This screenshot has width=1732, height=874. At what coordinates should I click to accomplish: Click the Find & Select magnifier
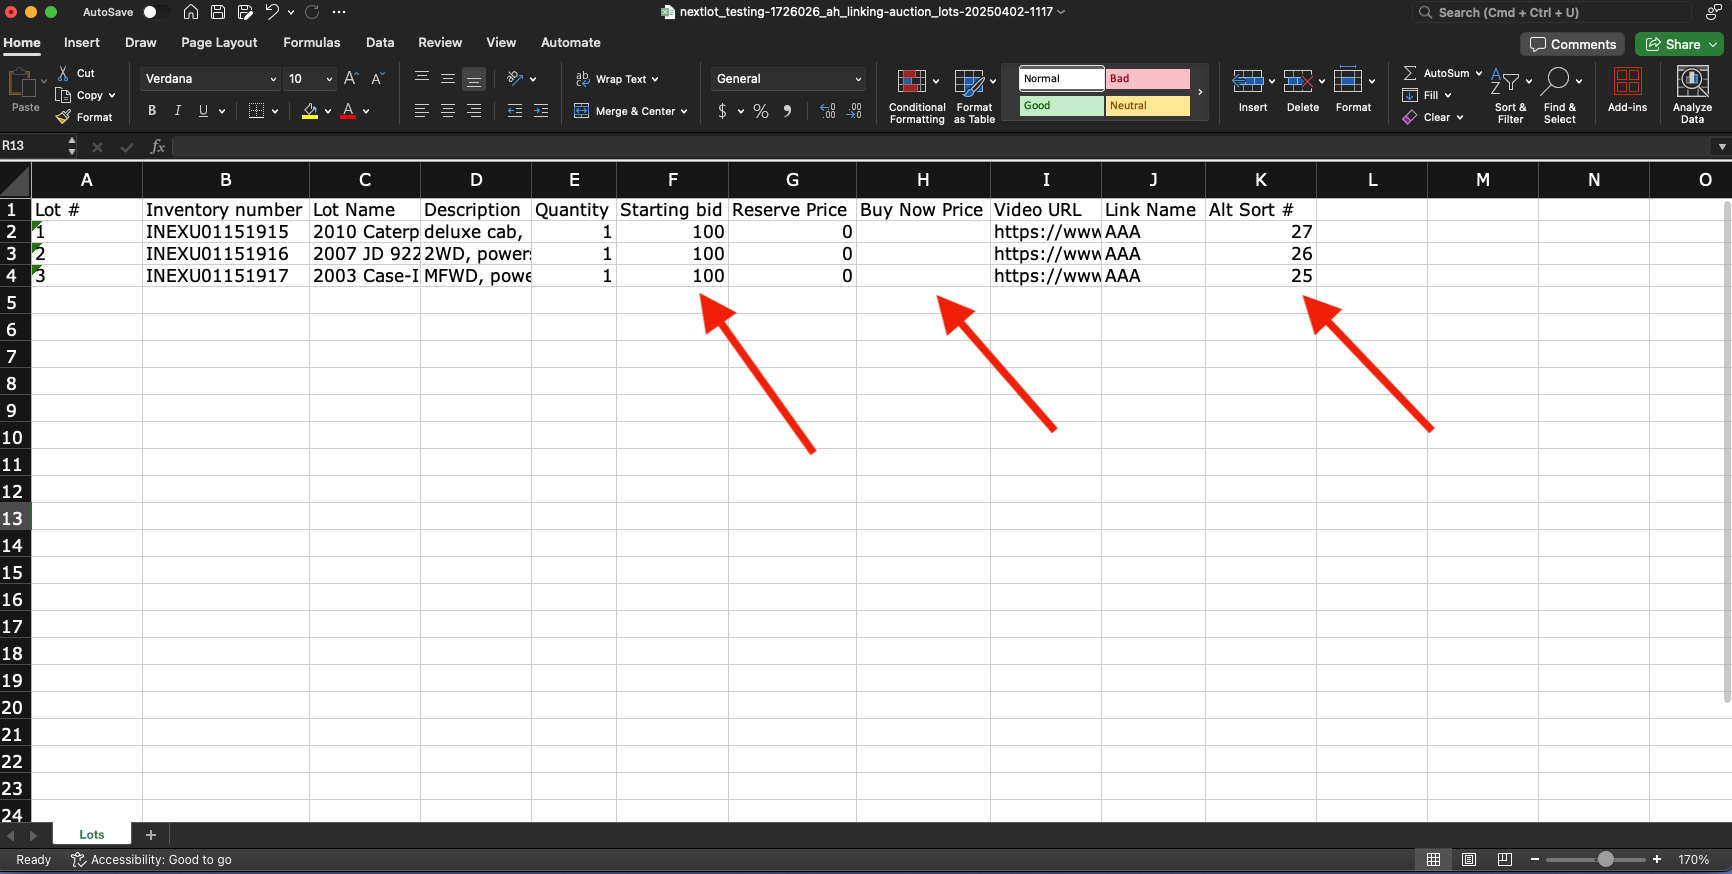tap(1556, 81)
